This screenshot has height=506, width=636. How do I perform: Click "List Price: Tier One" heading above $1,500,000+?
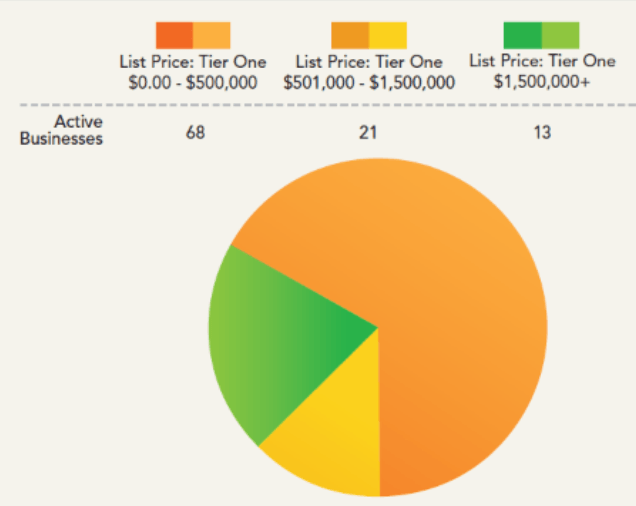(x=541, y=62)
